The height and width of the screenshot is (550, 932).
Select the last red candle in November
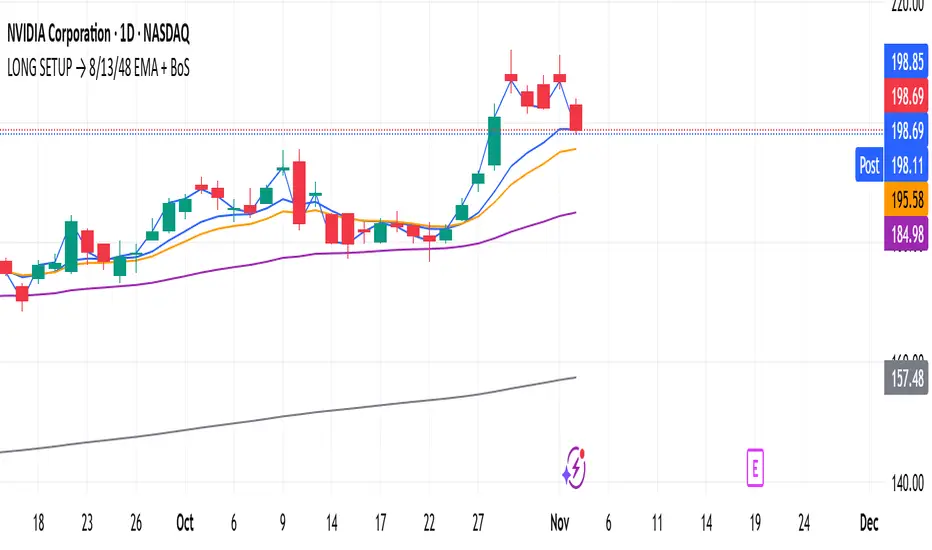575,117
